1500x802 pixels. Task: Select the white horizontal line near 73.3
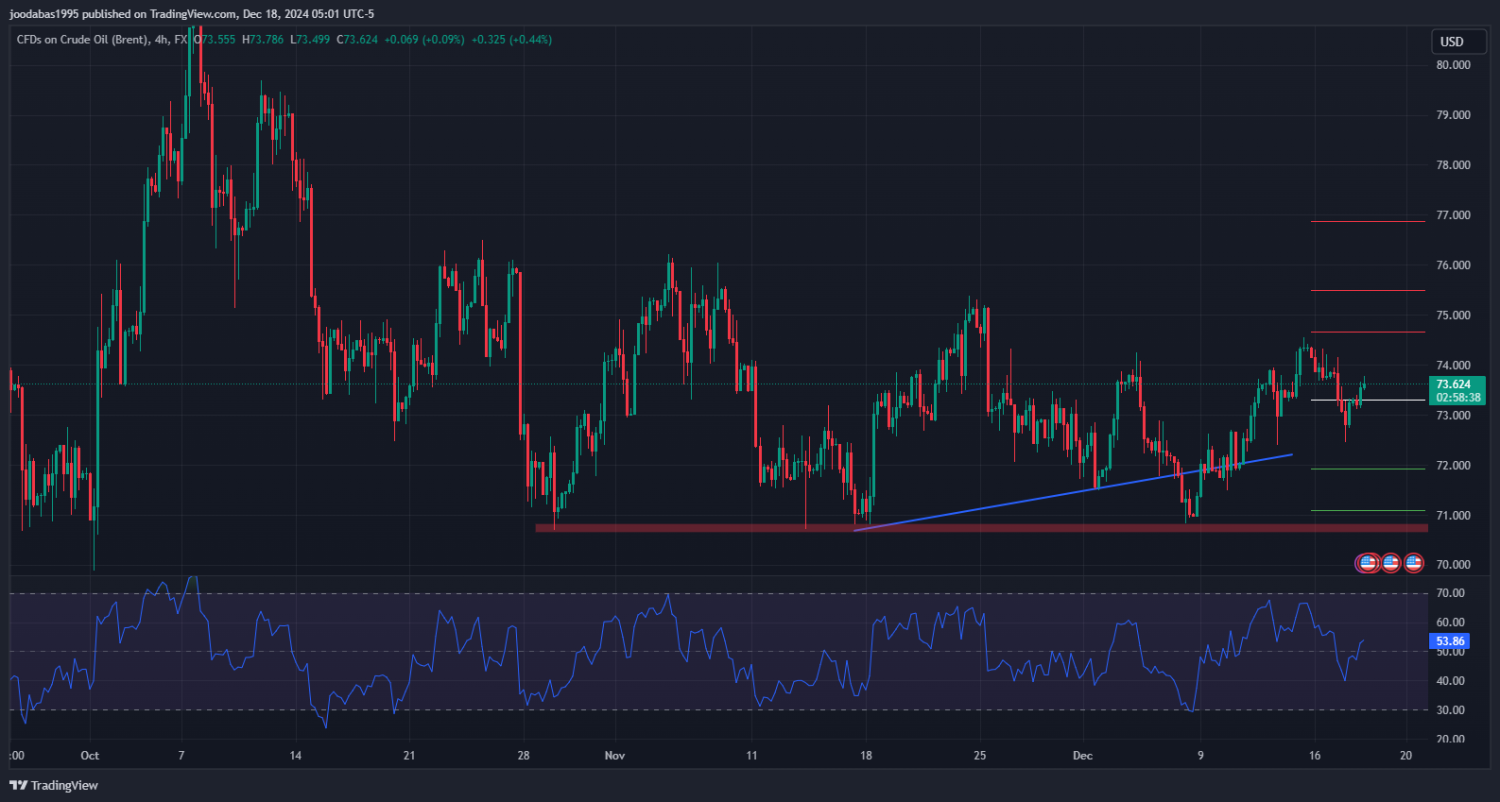(x=1368, y=400)
